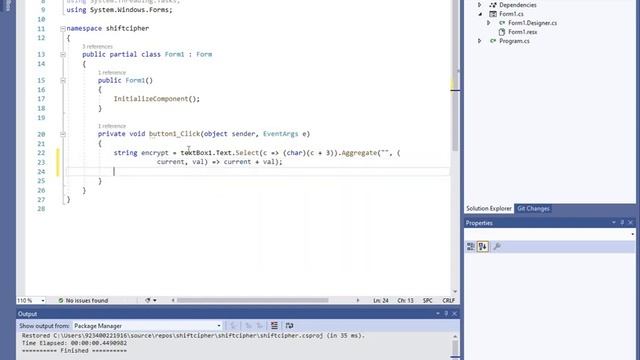
Task: Click the No issues found status
Action: (x=87, y=300)
